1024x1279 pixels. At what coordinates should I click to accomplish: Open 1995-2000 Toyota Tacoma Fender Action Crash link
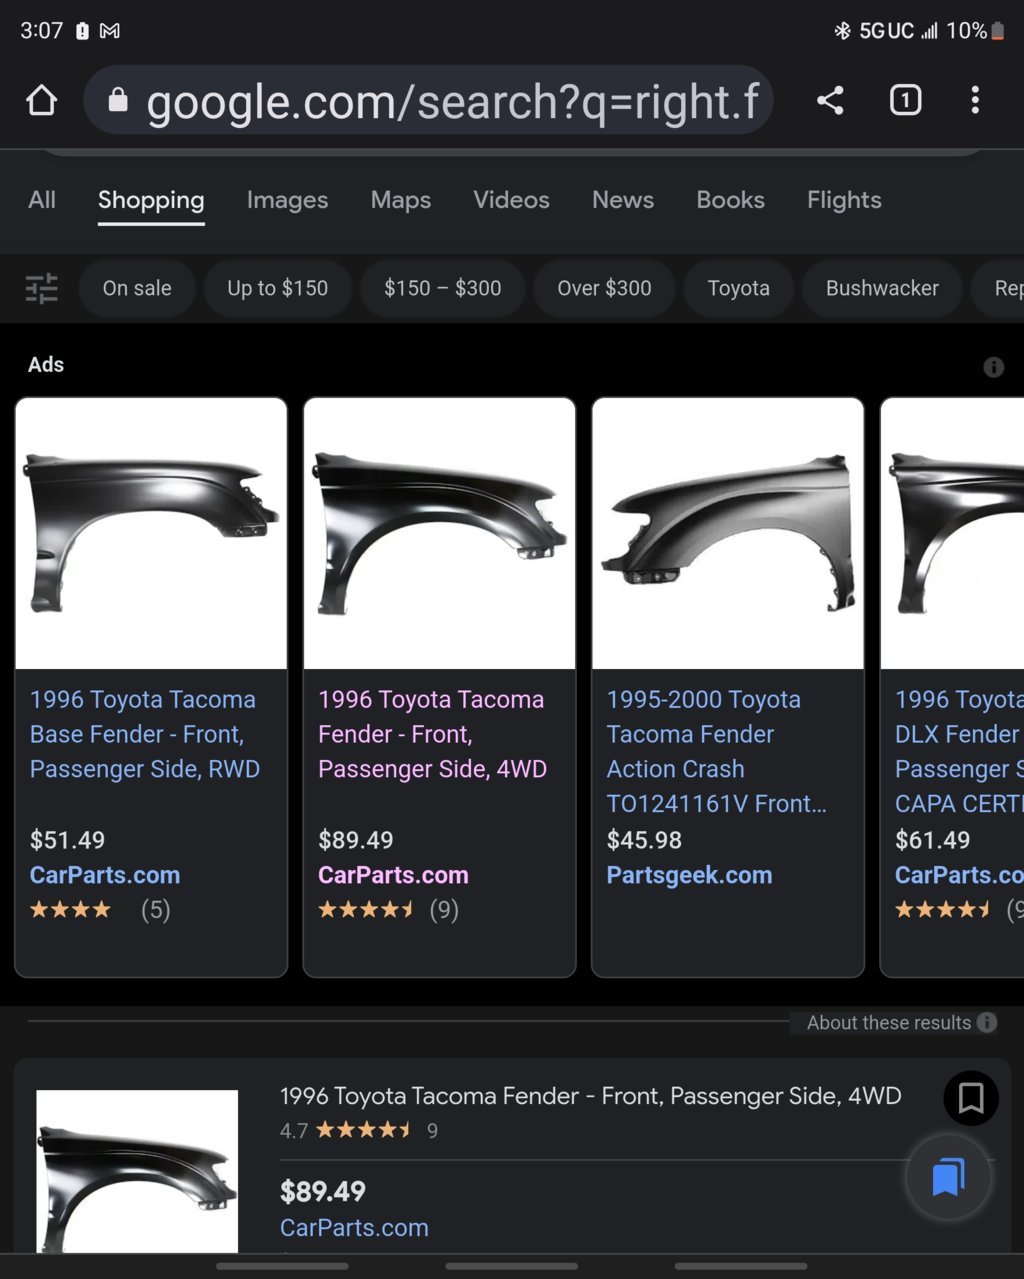pos(716,751)
